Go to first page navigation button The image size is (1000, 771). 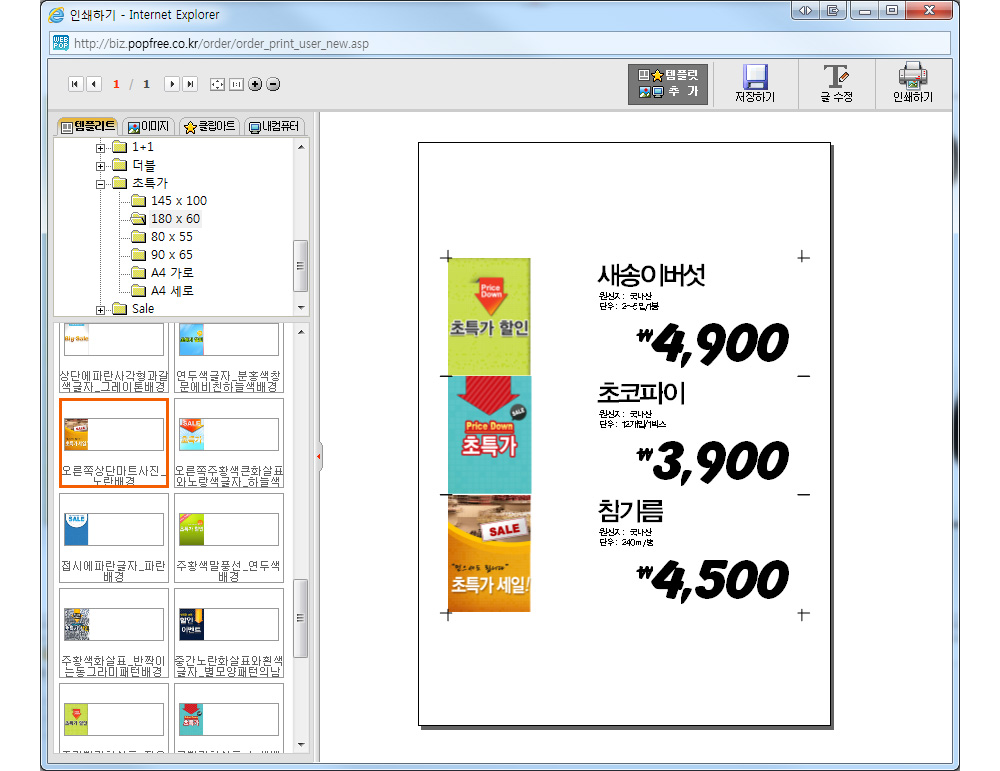(x=75, y=84)
